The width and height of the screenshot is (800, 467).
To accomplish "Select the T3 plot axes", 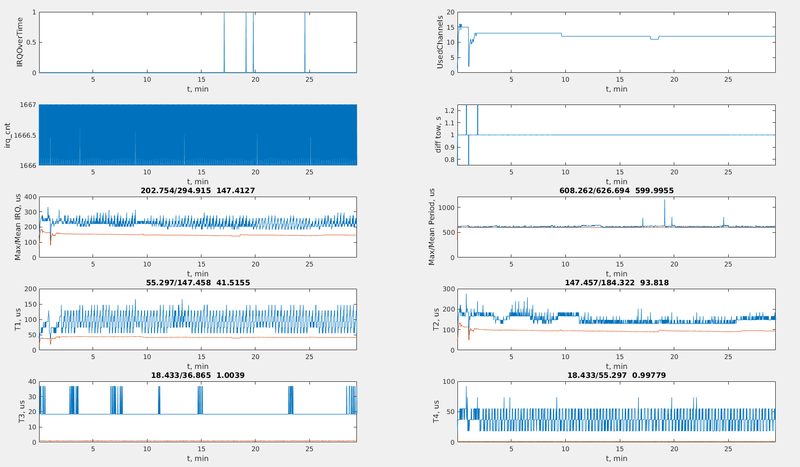I will point(197,412).
